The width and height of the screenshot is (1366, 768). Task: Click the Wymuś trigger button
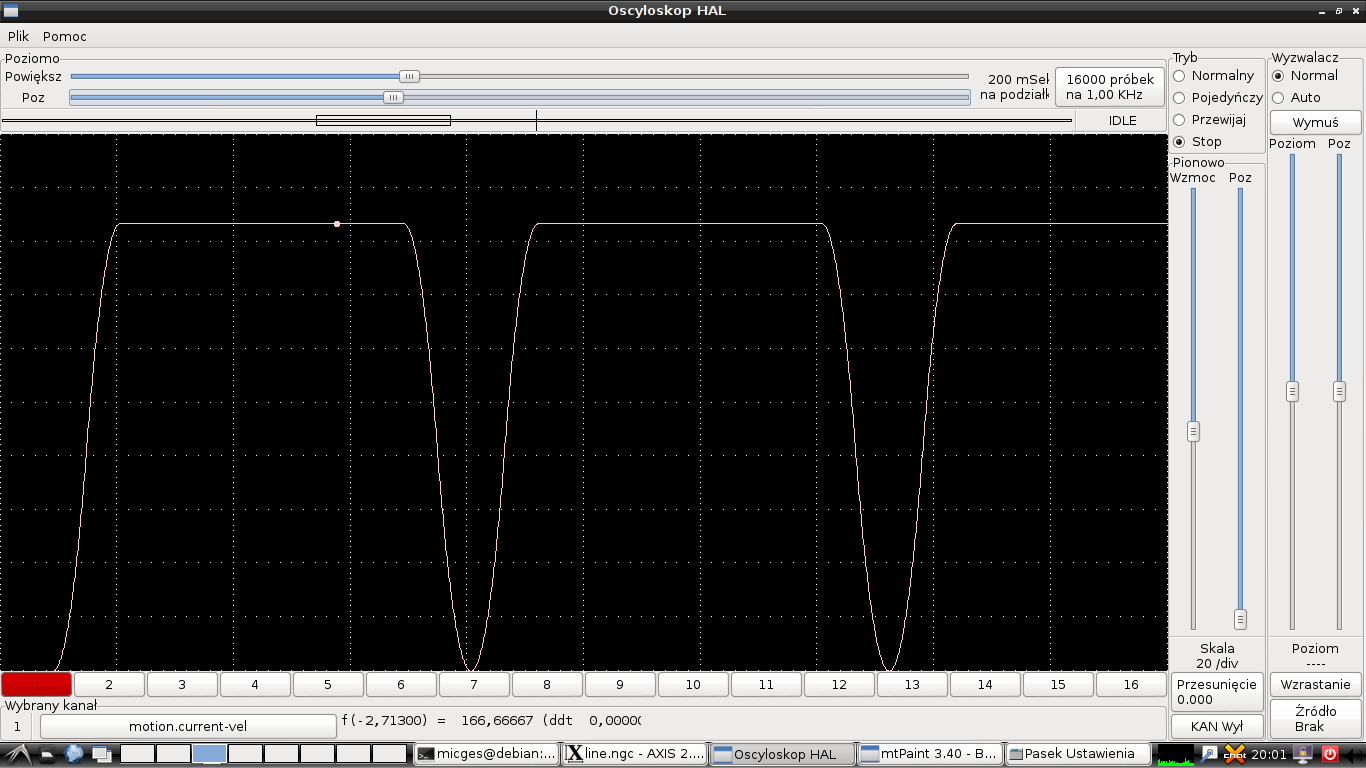(1315, 122)
